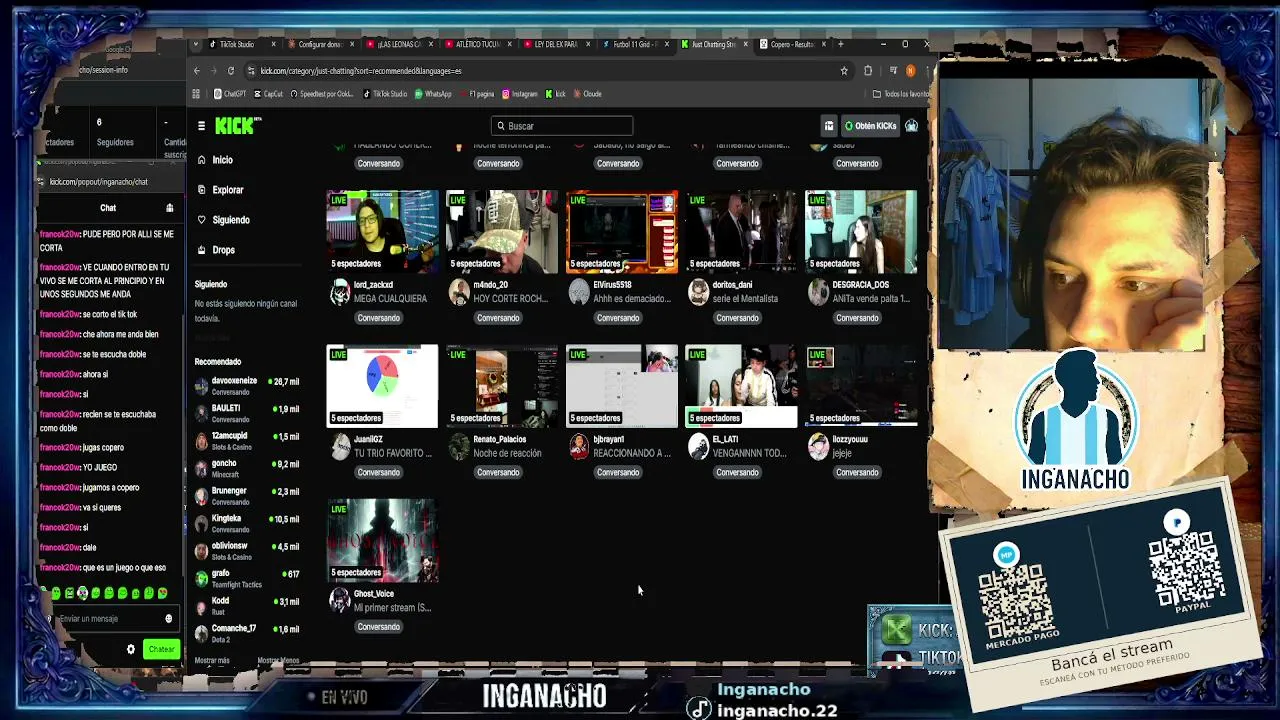The image size is (1280, 720).
Task: Open the Chrome apps grid shortcut
Action: pos(196,94)
